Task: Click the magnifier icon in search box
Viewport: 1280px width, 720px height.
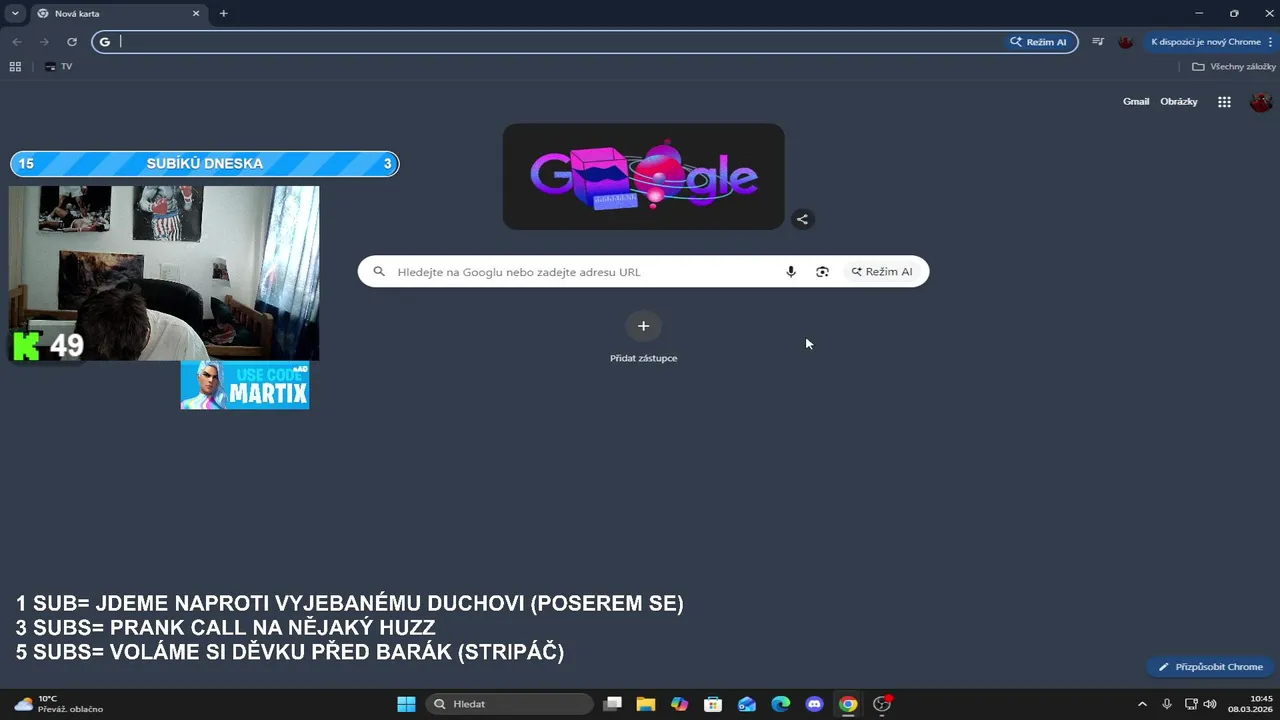Action: pyautogui.click(x=379, y=272)
